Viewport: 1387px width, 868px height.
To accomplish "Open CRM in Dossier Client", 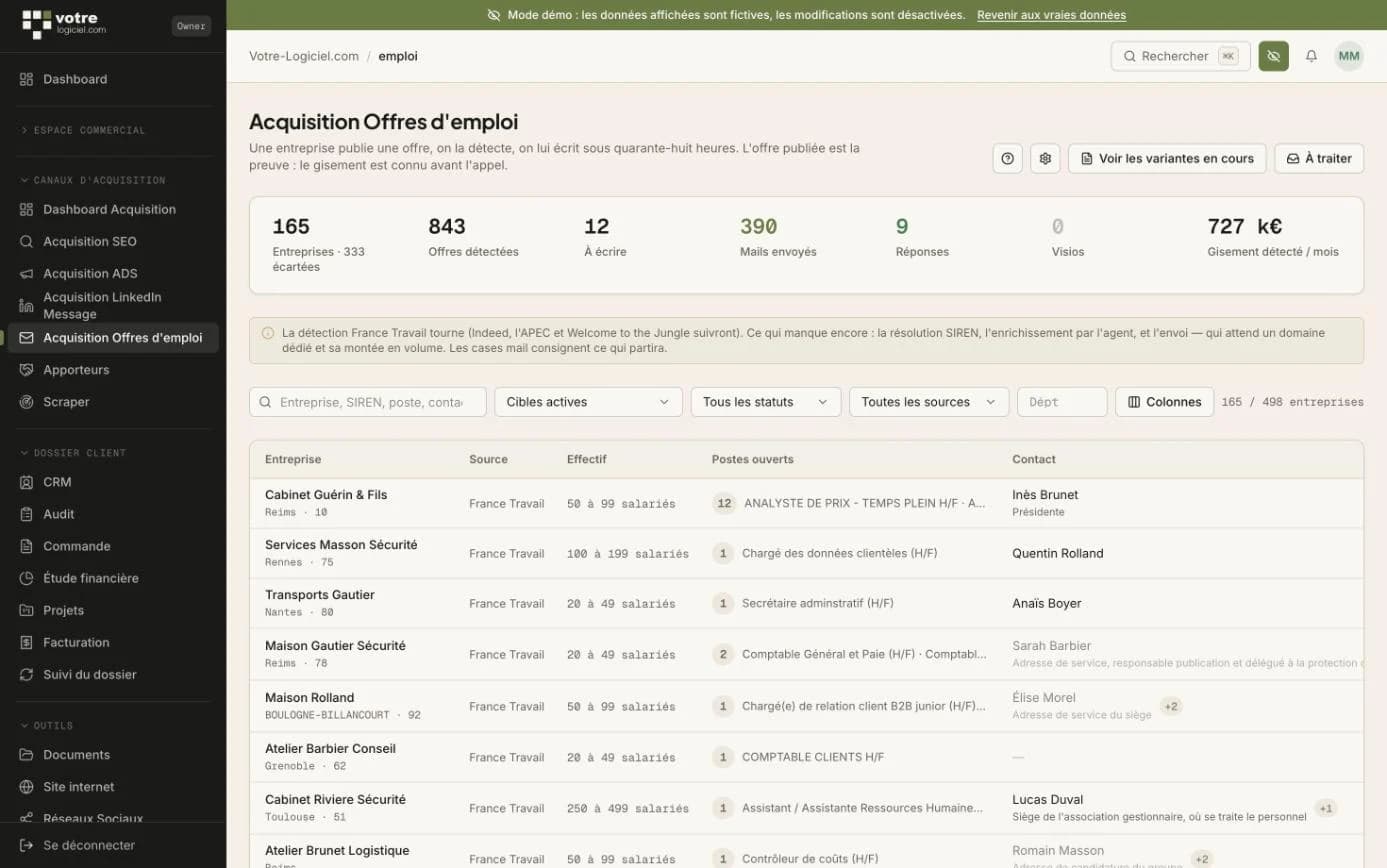I will tap(113, 482).
